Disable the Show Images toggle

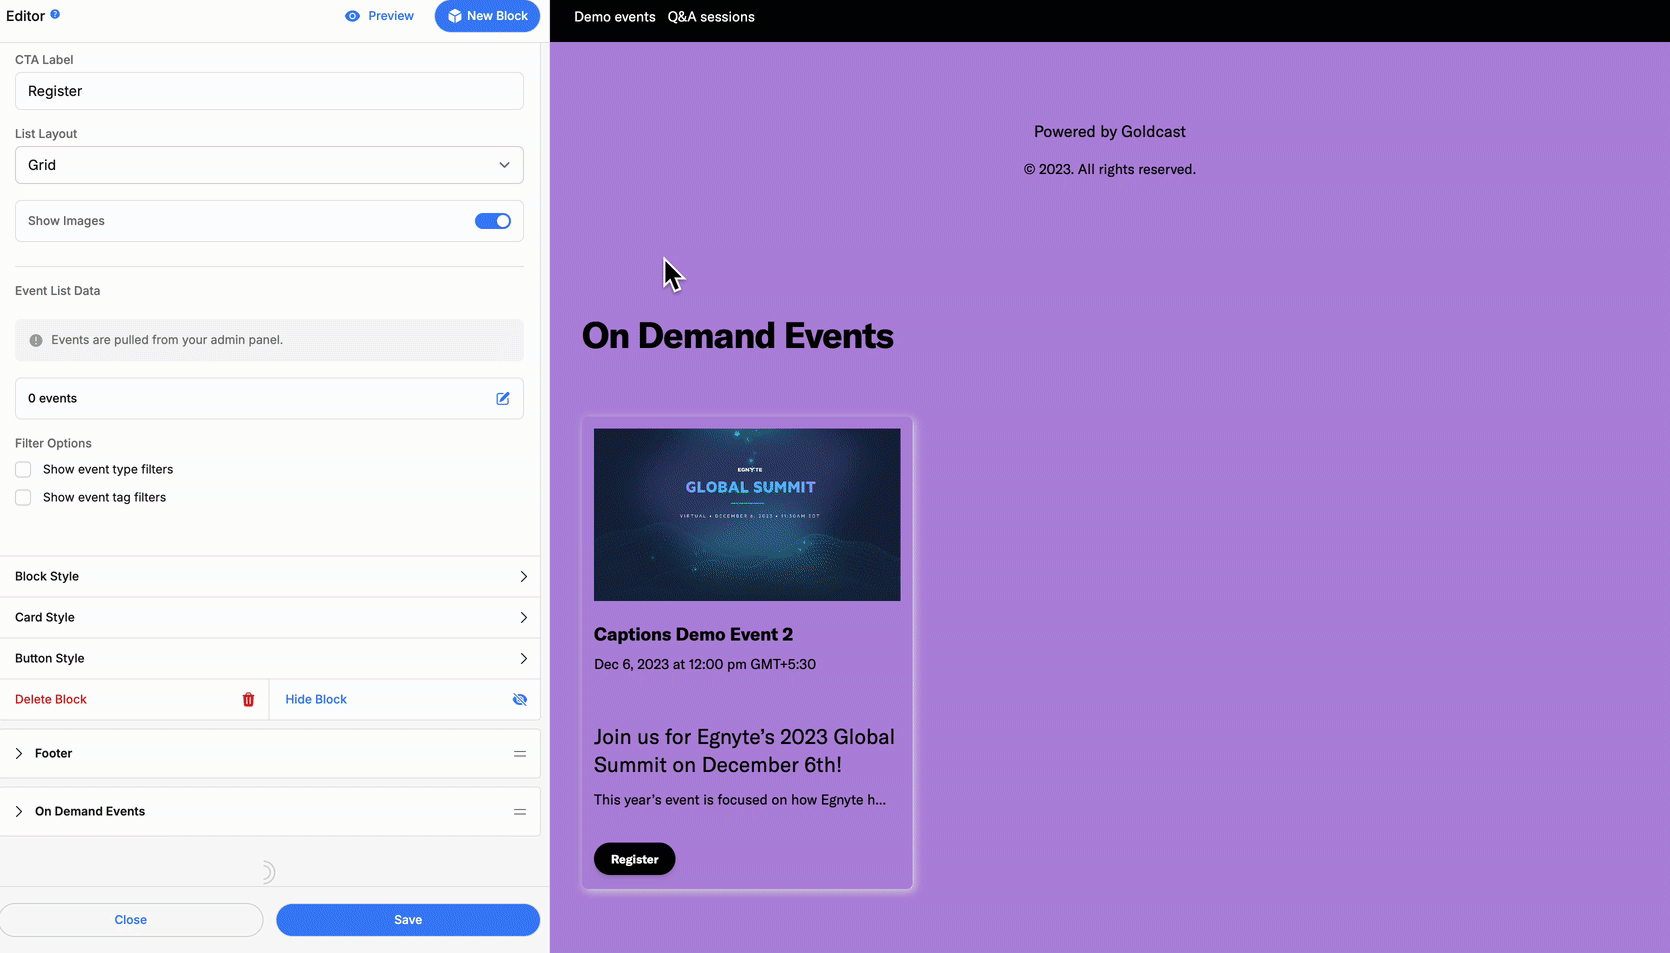pos(493,221)
